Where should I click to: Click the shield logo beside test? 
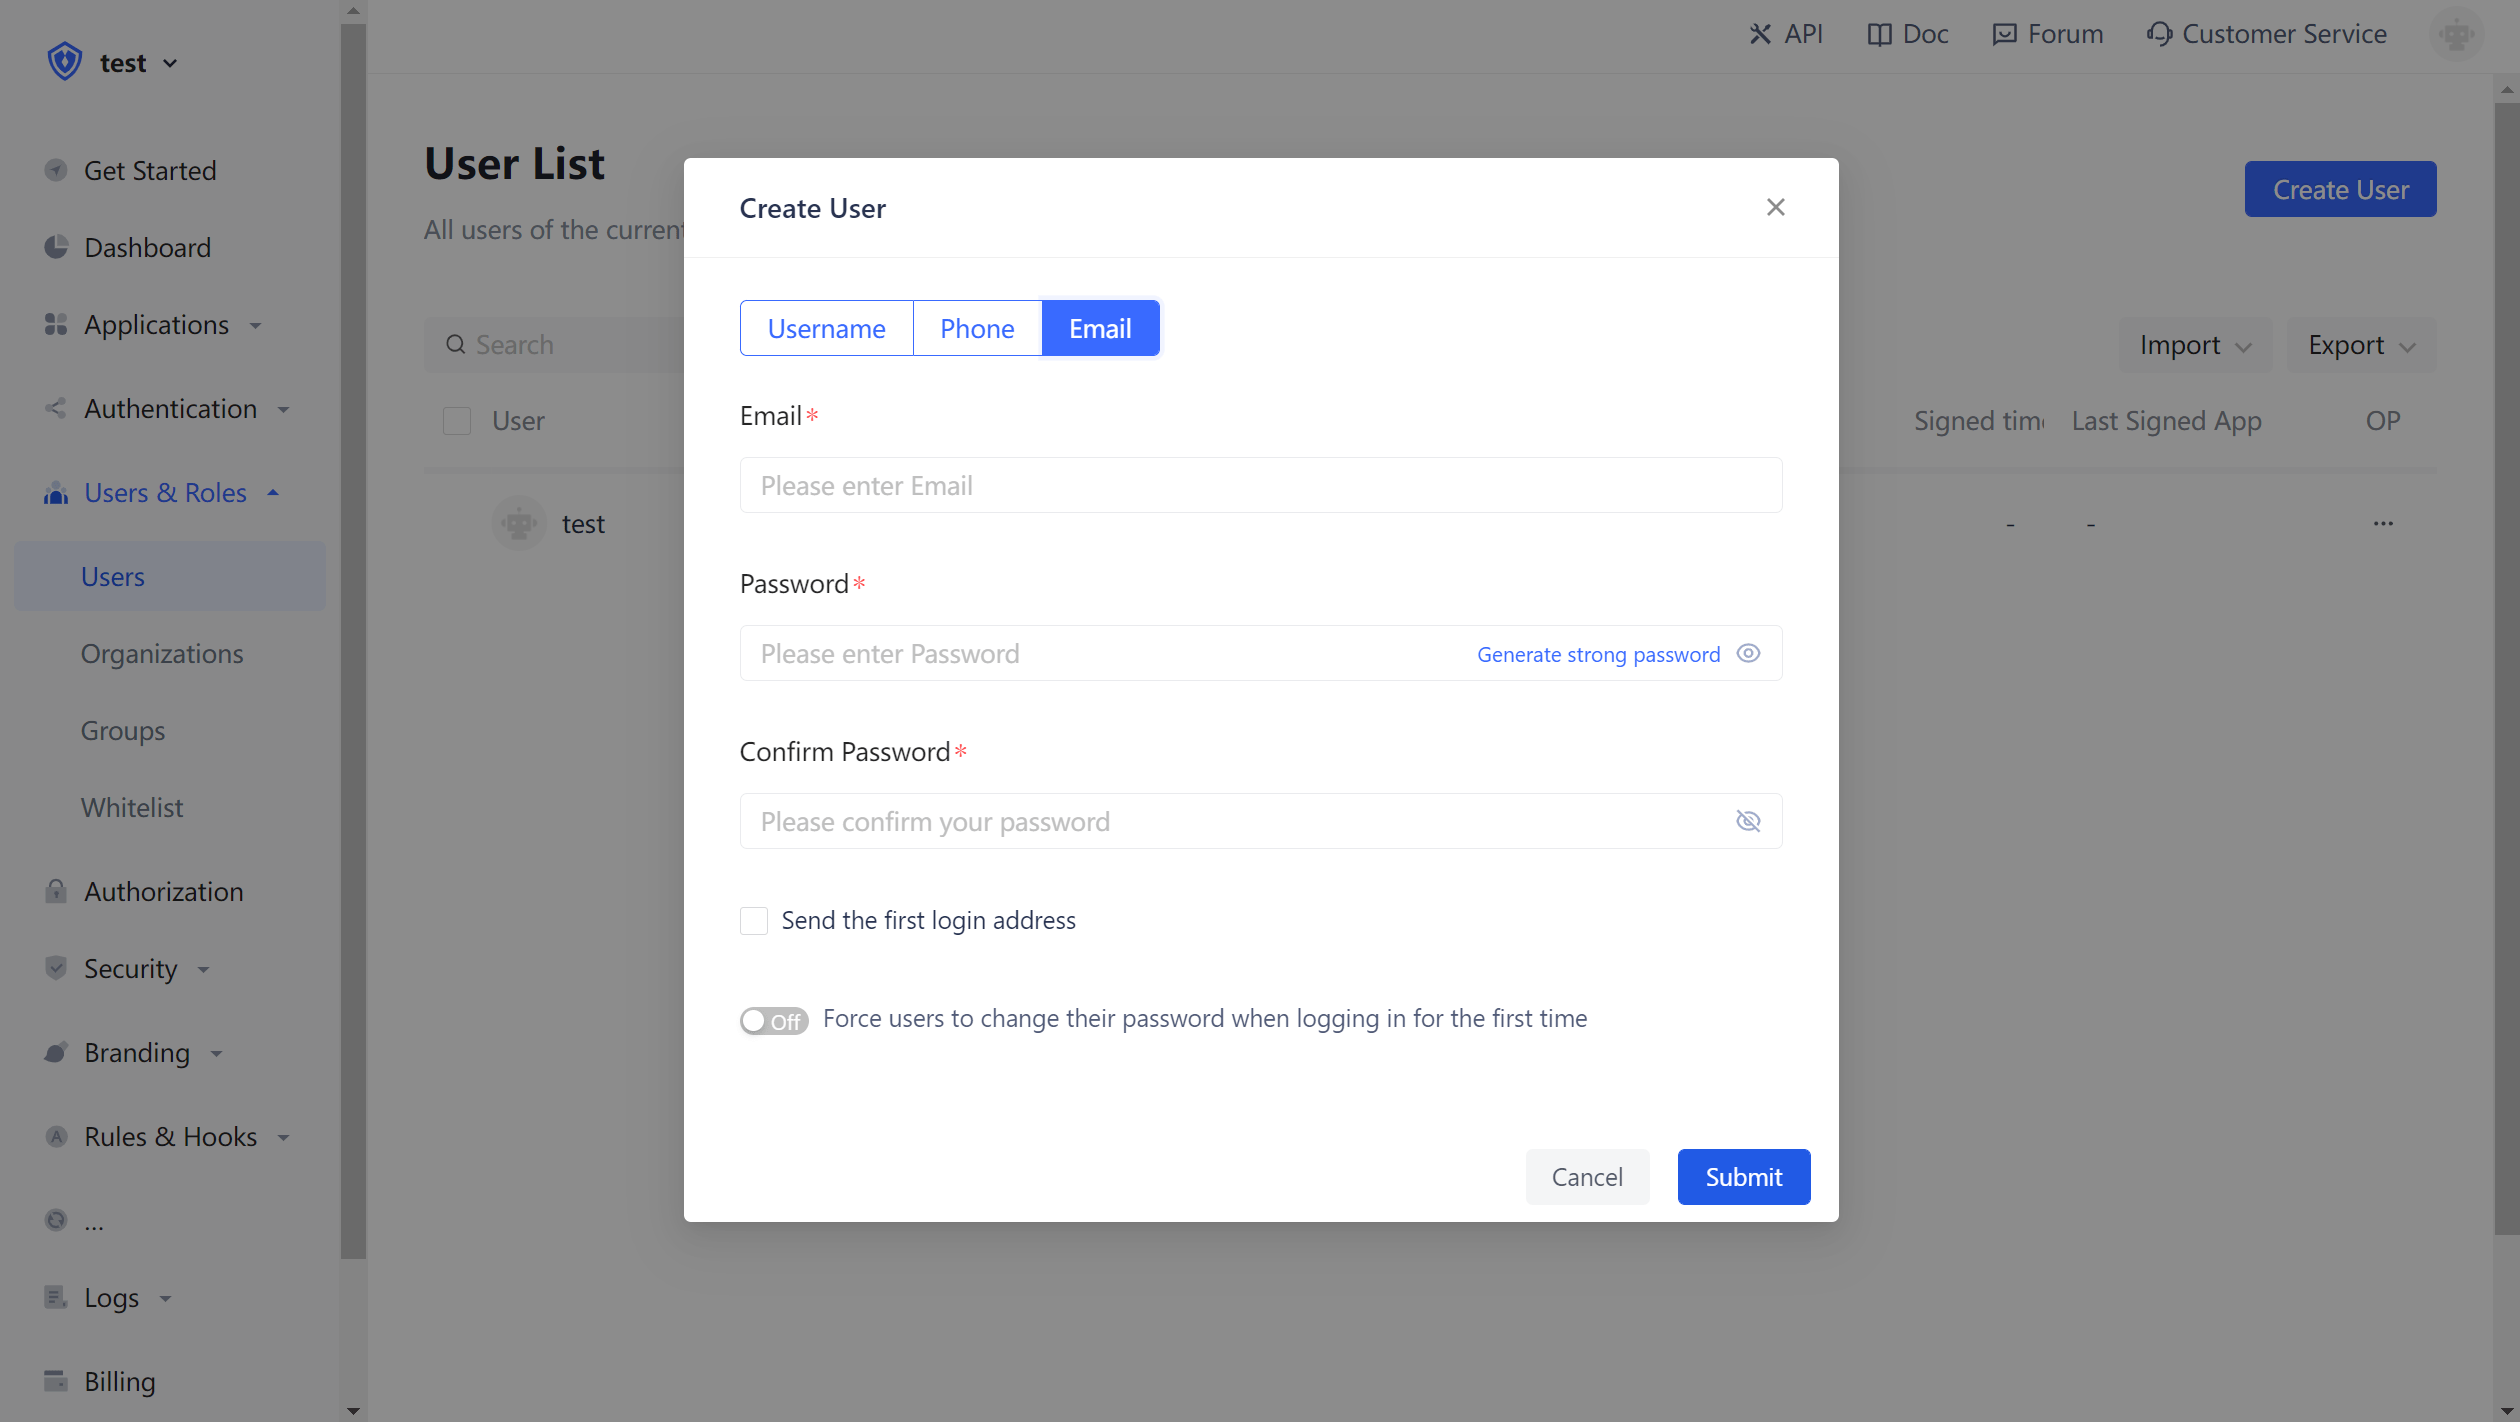[x=65, y=62]
